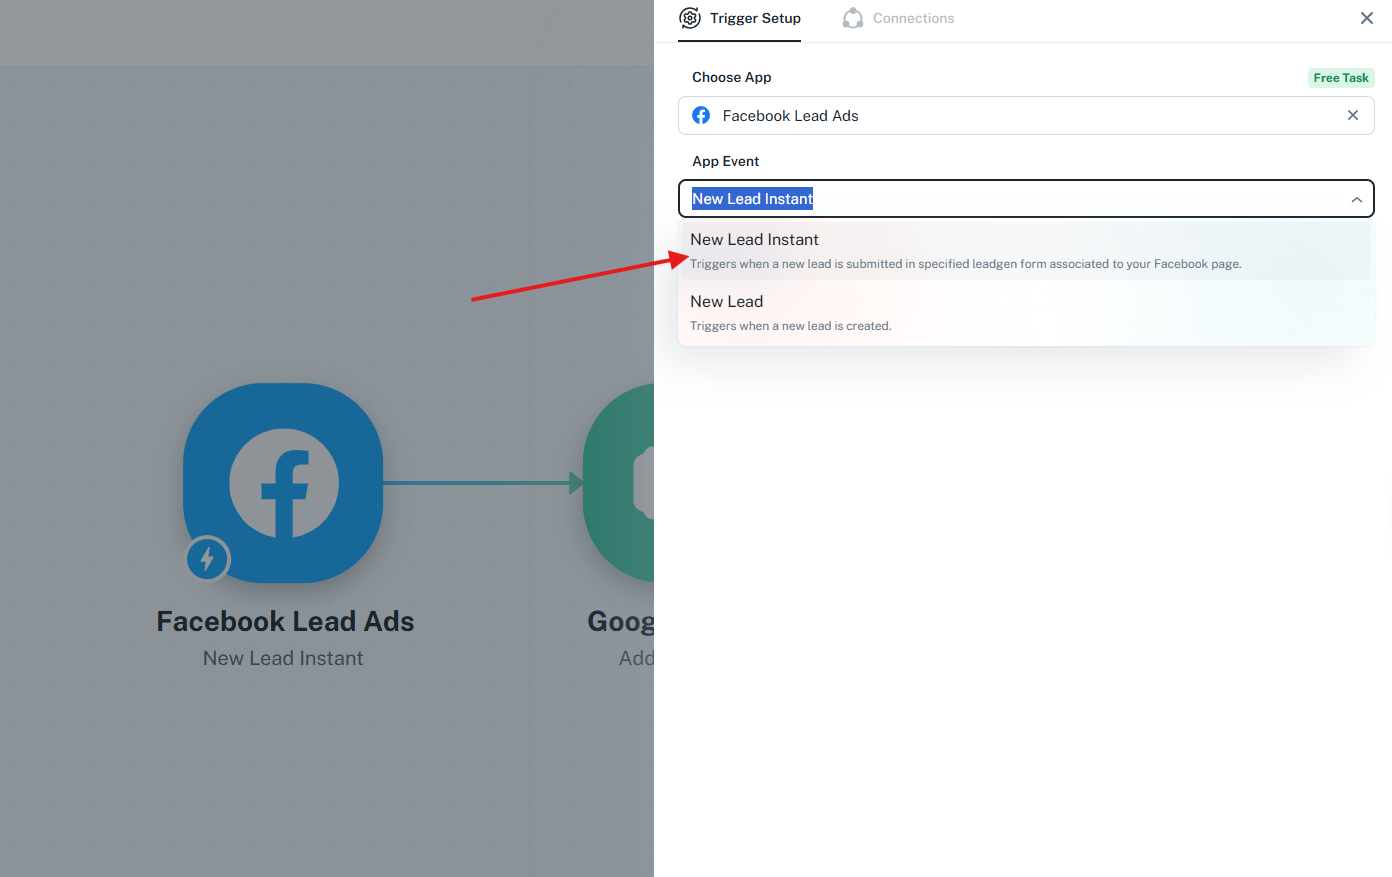Click the Facebook Lead Ads node title
Image resolution: width=1392 pixels, height=877 pixels.
coord(285,621)
